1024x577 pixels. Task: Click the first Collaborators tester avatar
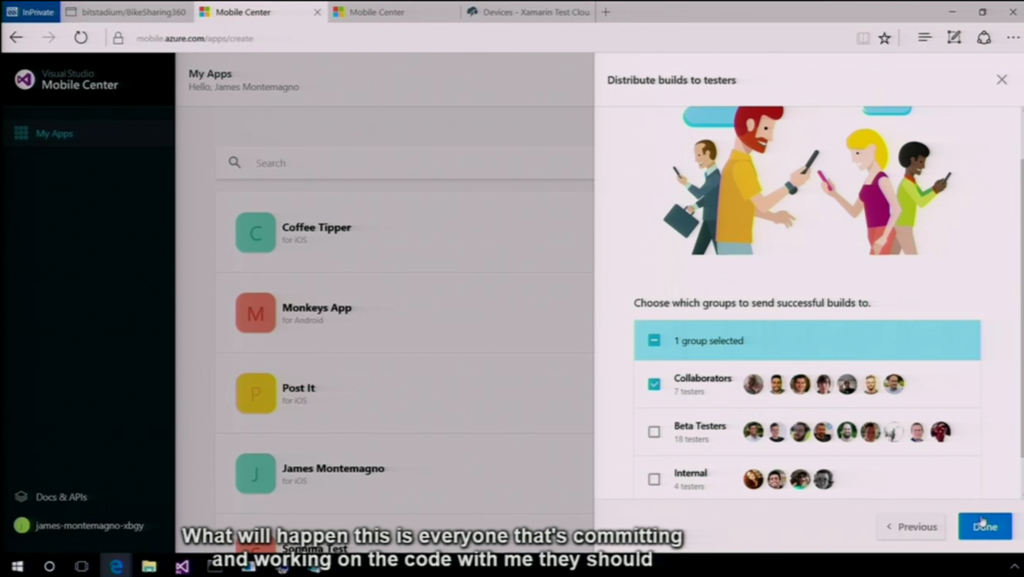(753, 384)
